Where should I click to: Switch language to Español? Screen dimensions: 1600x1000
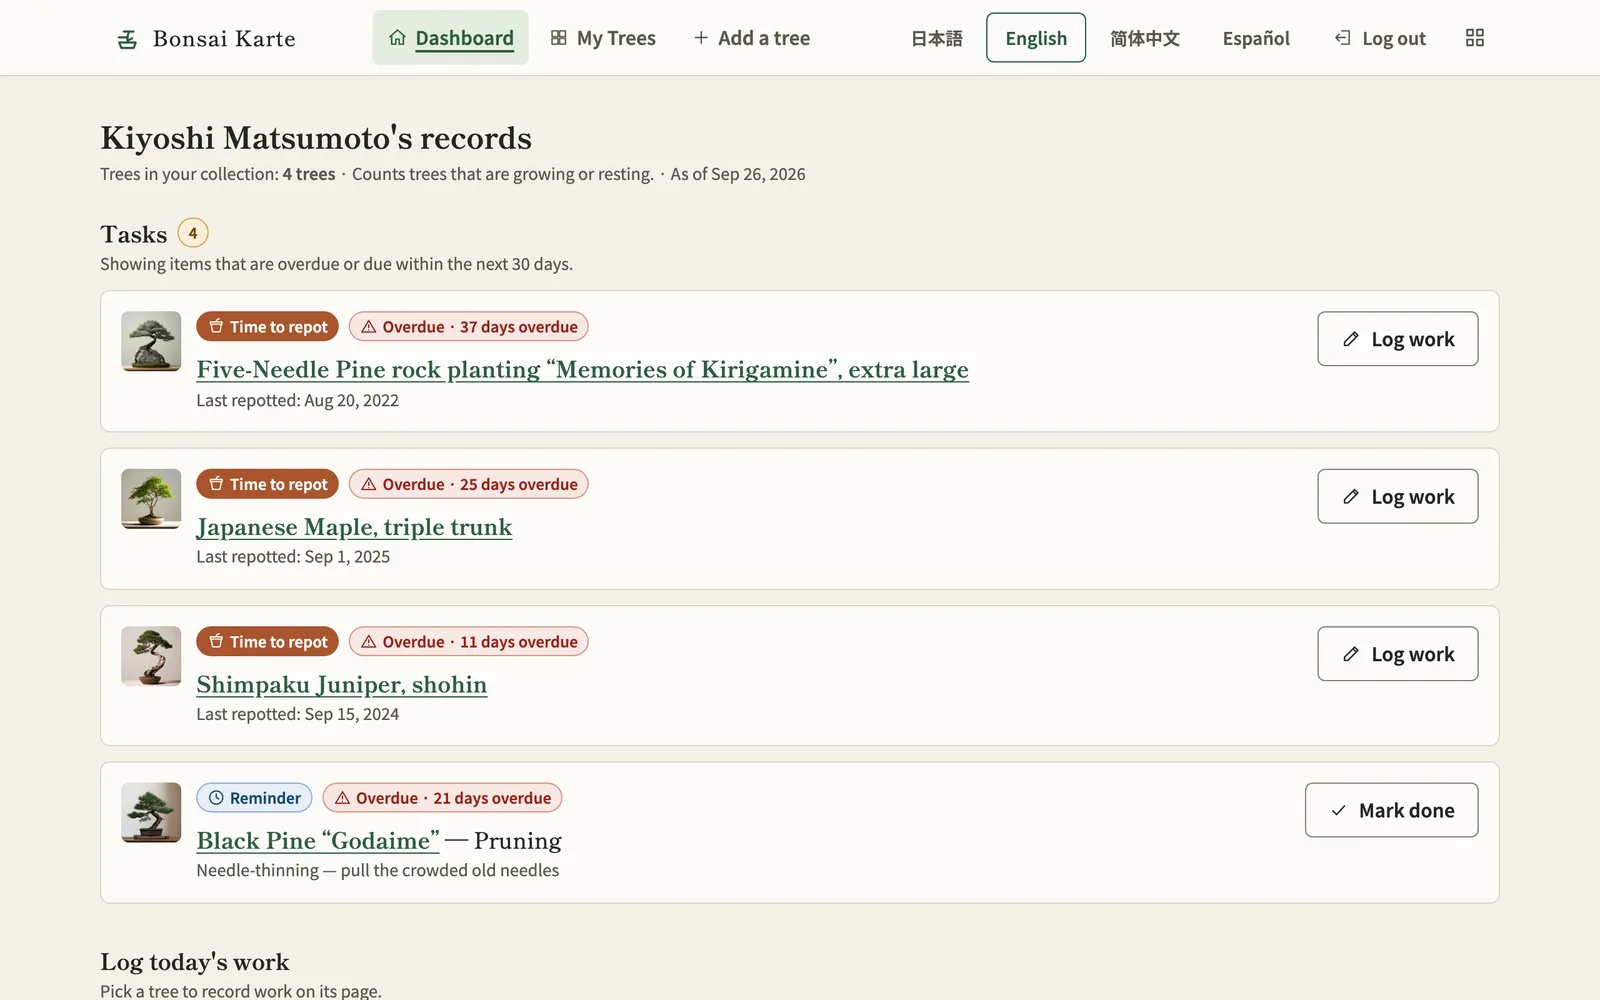[x=1256, y=38]
